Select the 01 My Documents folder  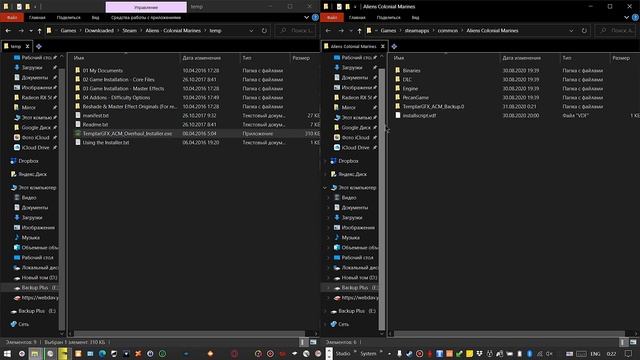pyautogui.click(x=102, y=71)
